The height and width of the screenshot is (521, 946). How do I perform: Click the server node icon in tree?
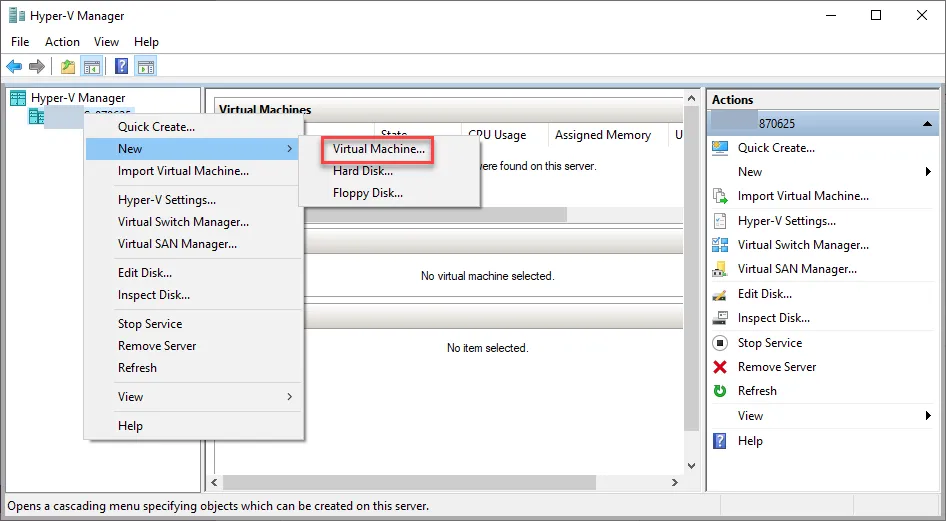point(36,116)
